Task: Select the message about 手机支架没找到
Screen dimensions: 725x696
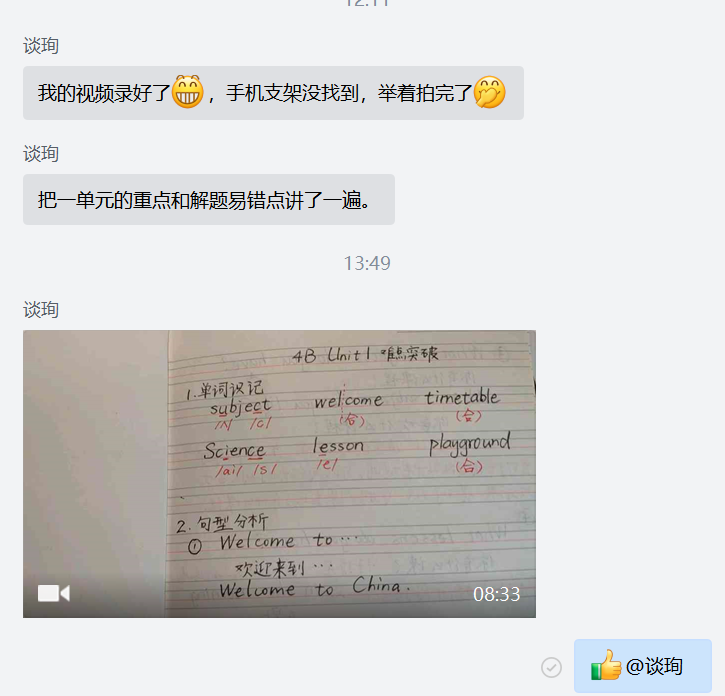Action: point(273,93)
